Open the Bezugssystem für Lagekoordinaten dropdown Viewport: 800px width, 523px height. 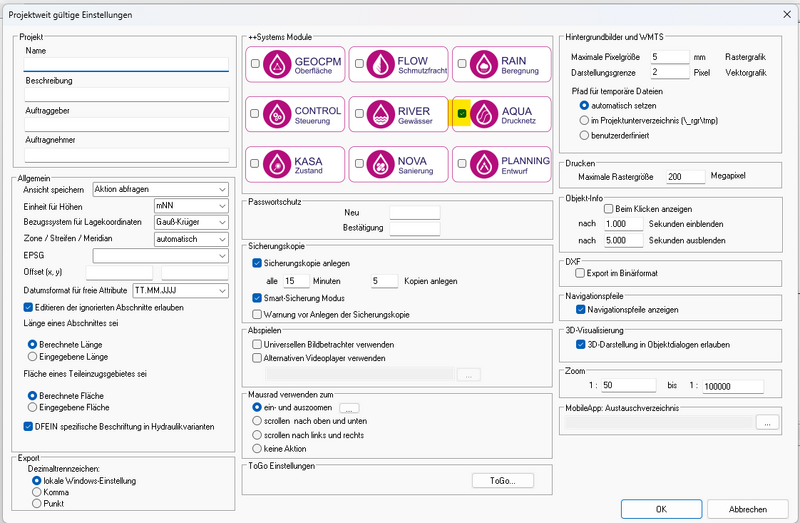pos(191,222)
